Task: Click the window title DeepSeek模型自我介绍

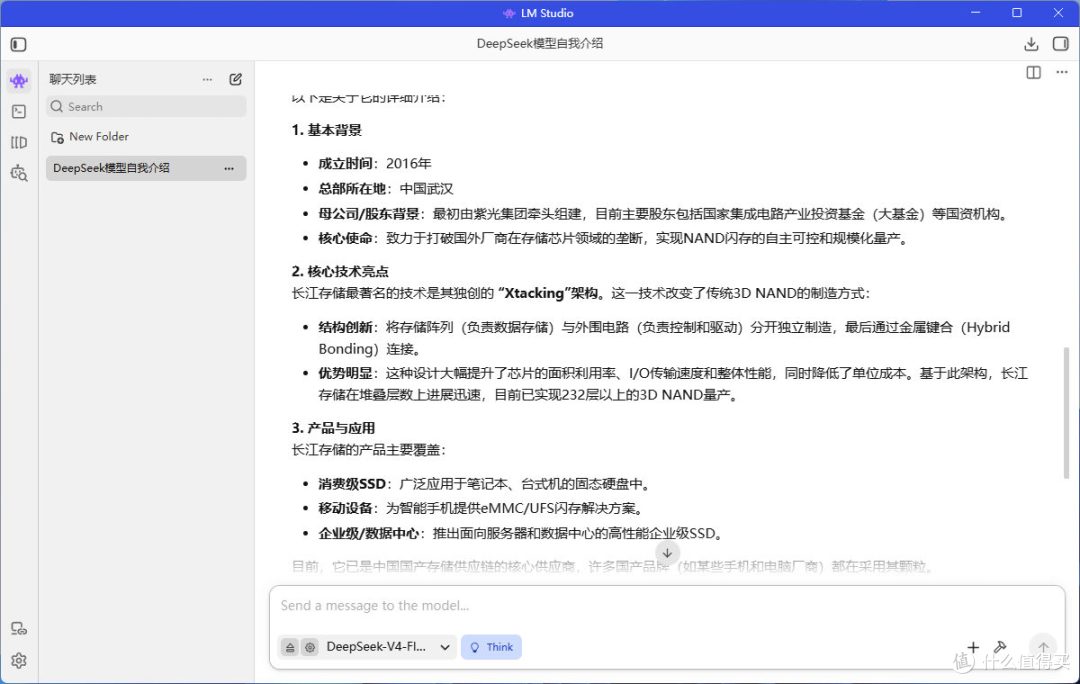Action: pos(540,44)
